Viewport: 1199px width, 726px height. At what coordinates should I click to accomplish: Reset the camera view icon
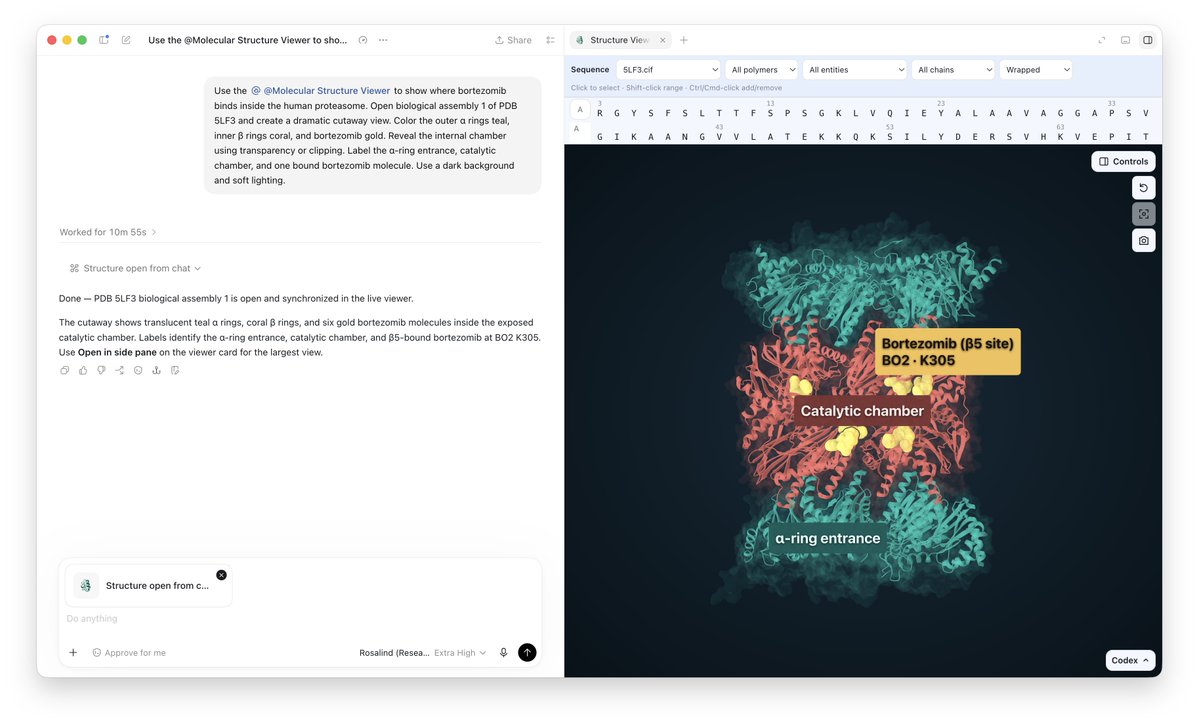pos(1143,187)
